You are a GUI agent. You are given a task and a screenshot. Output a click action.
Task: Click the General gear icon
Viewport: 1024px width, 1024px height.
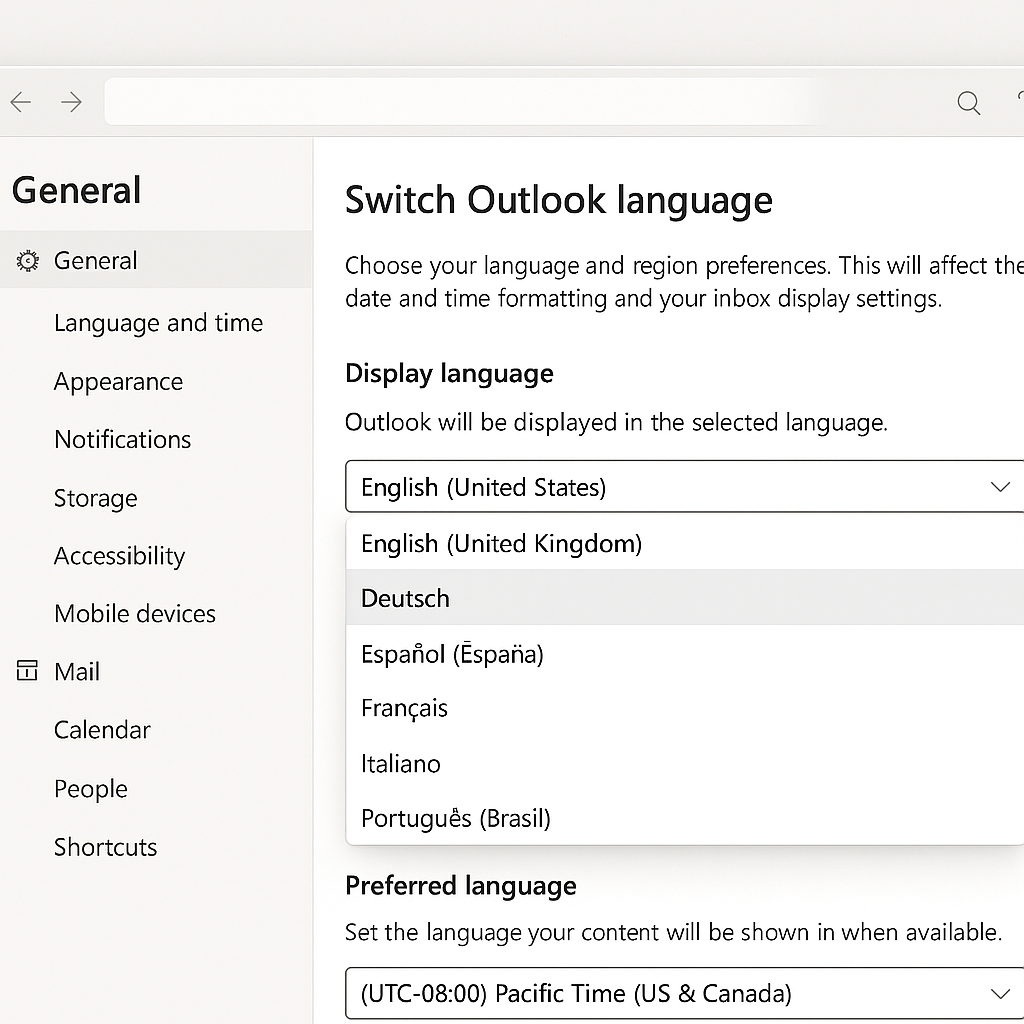(27, 261)
